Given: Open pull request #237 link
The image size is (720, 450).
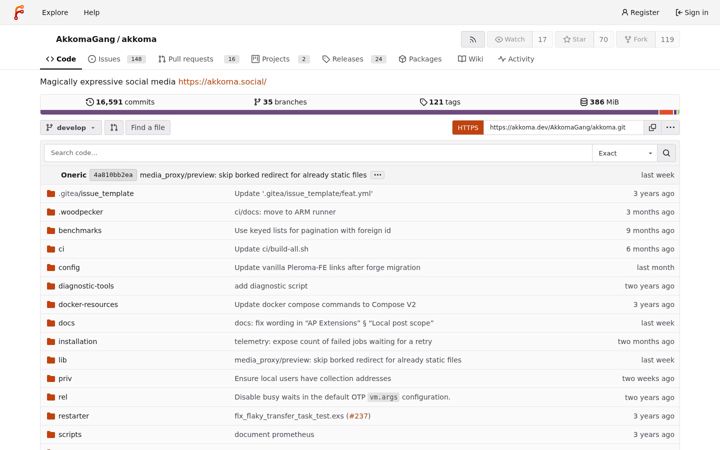Looking at the screenshot, I should pos(358,416).
